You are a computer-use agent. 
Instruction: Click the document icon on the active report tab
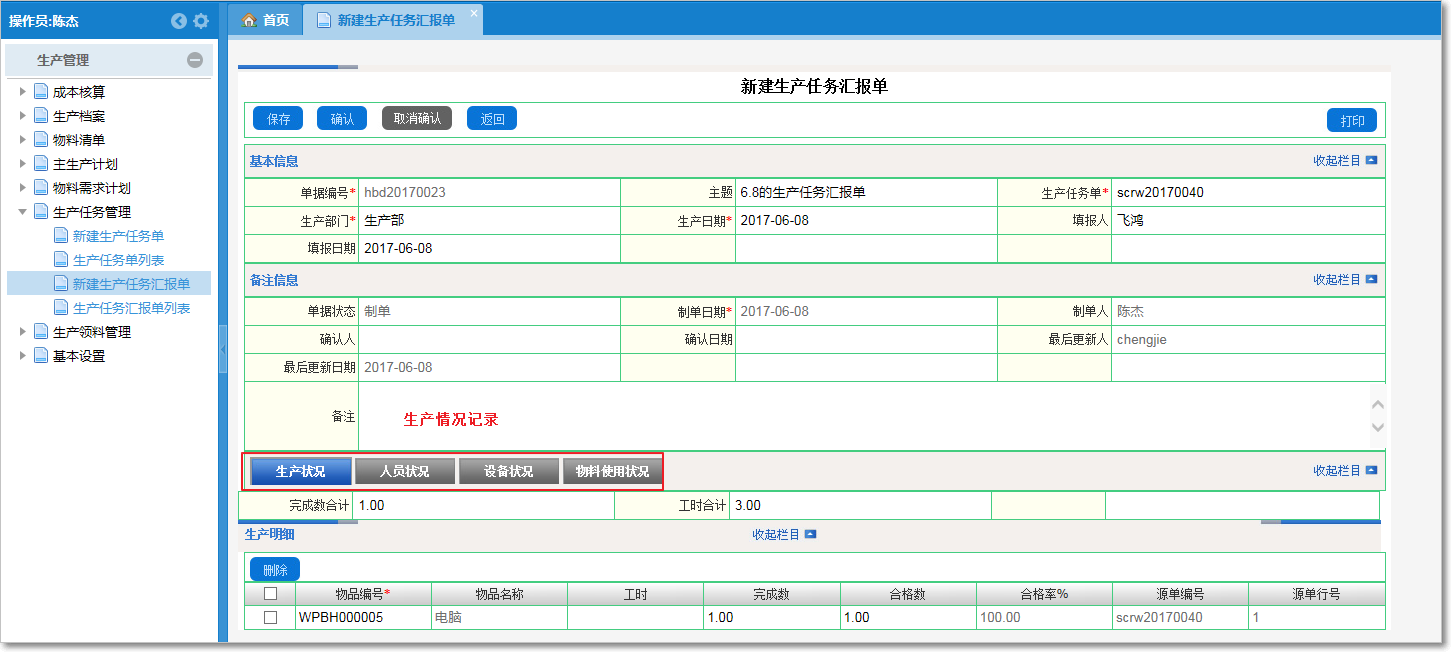[322, 18]
